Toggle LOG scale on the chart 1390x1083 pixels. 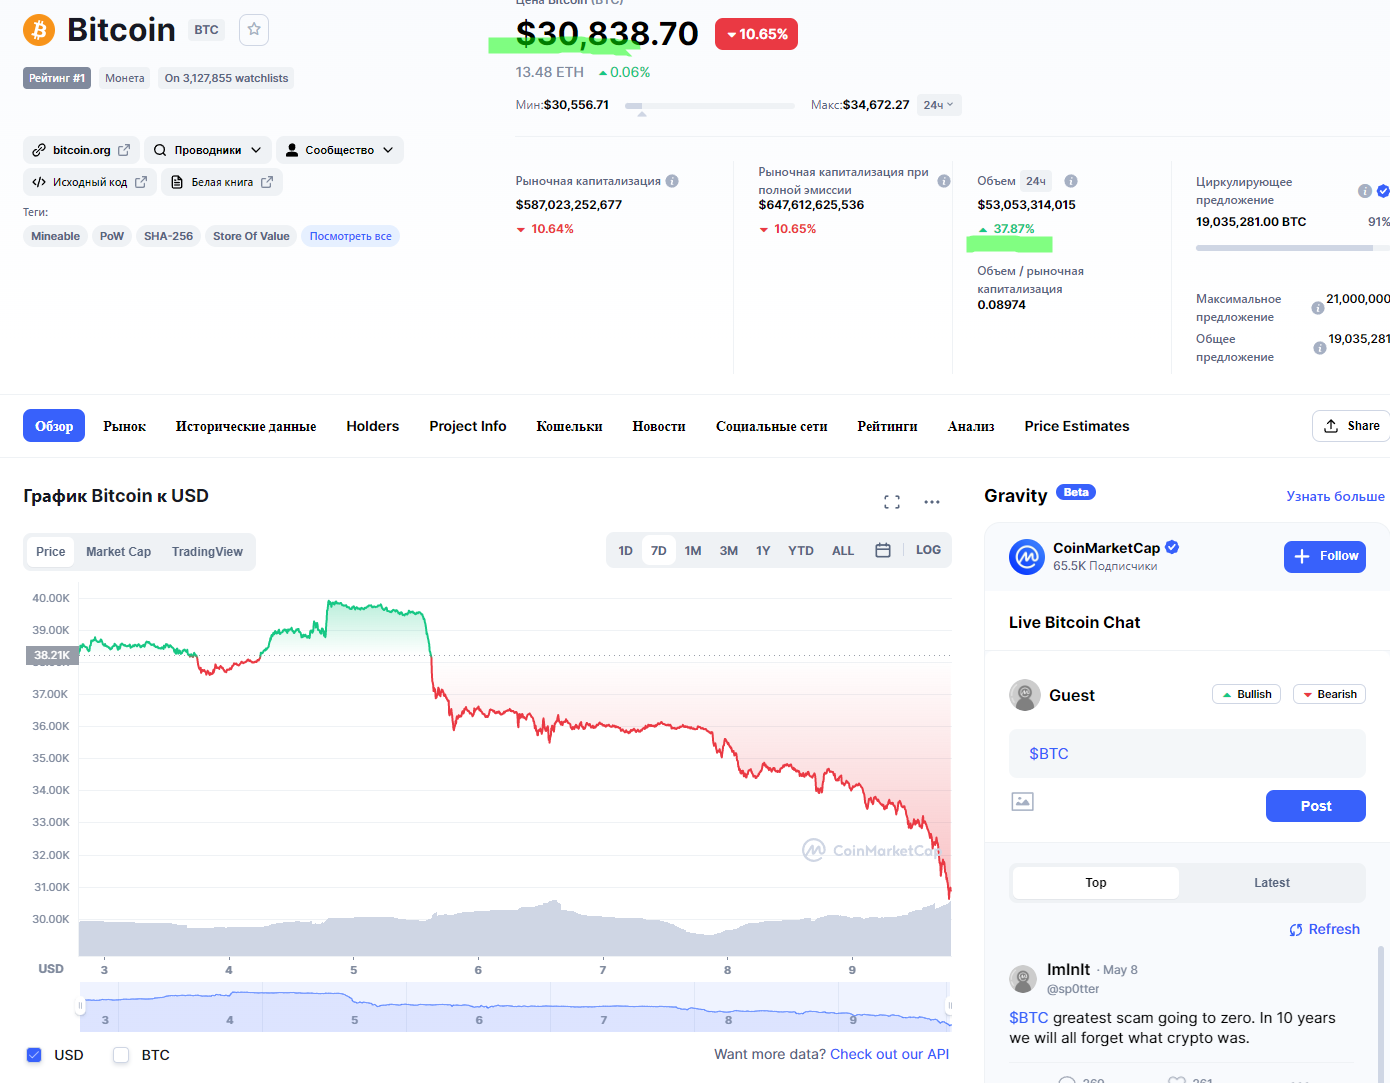[x=928, y=550]
